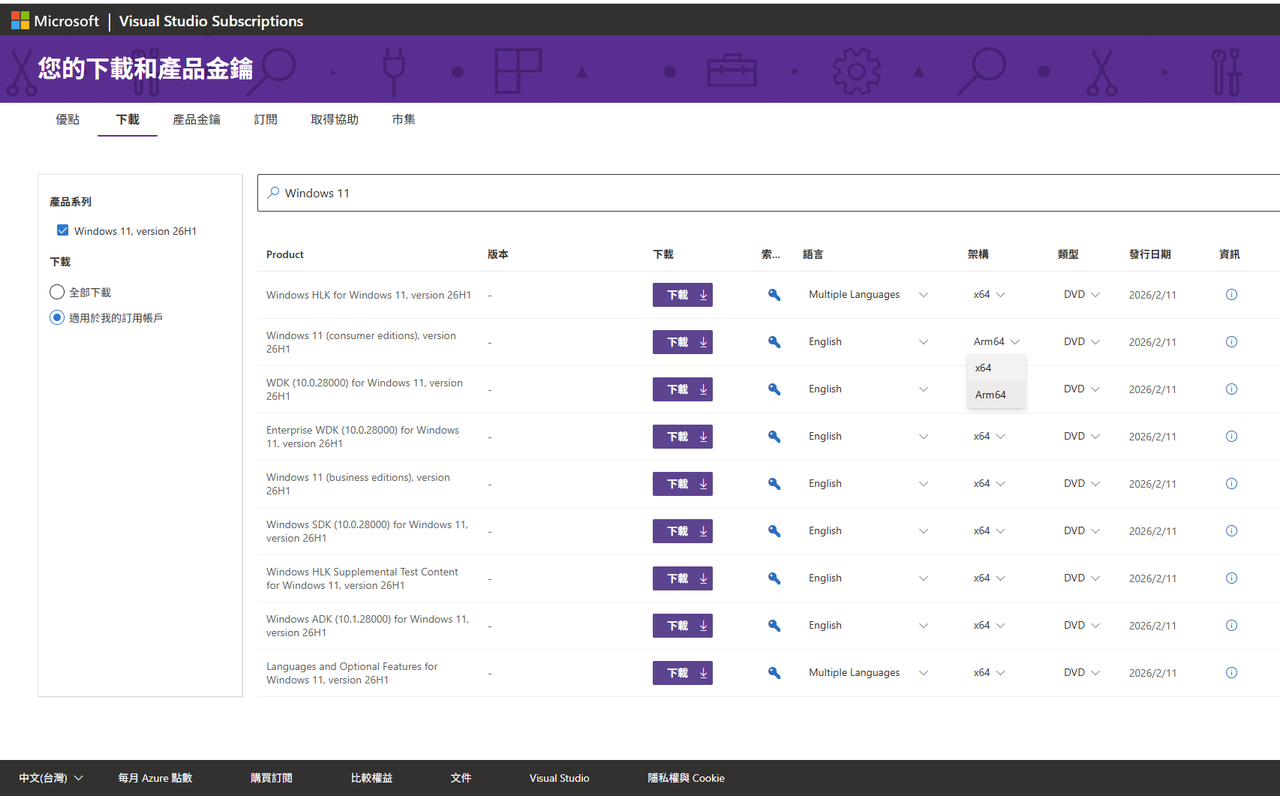The width and height of the screenshot is (1280, 796).
Task: Download Windows SDK (10.0.28000)
Action: pos(682,531)
